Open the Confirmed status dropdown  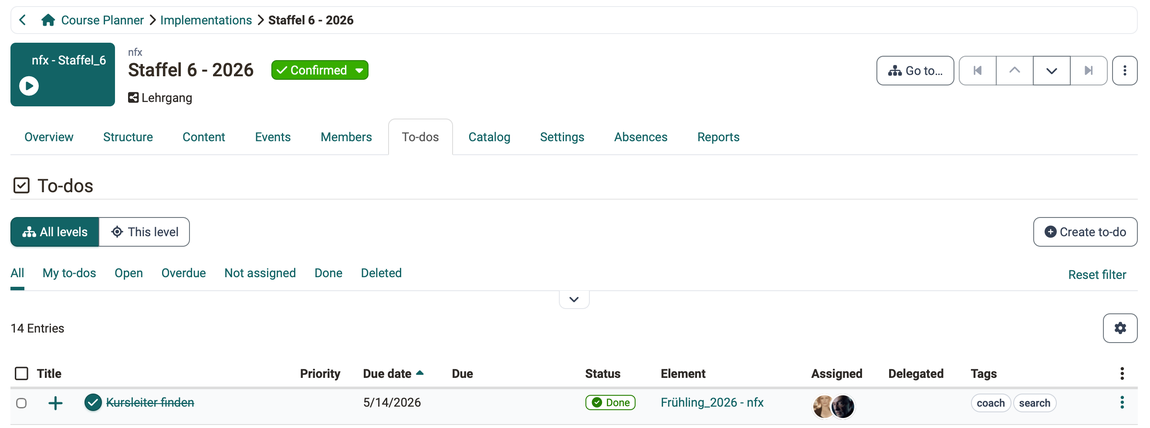pyautogui.click(x=320, y=70)
